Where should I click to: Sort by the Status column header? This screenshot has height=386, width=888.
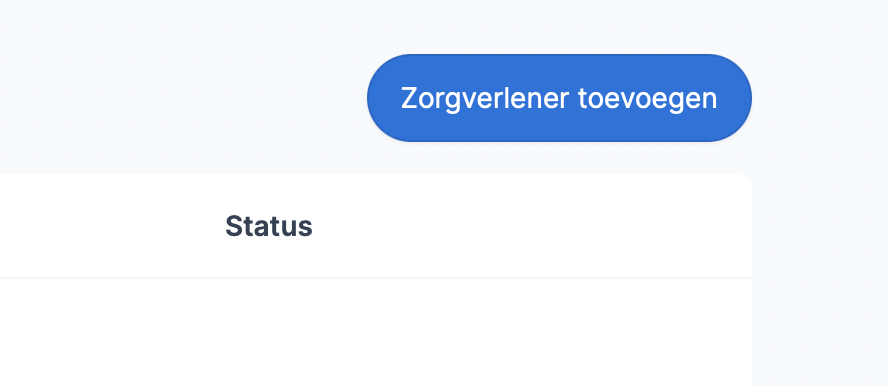point(268,226)
